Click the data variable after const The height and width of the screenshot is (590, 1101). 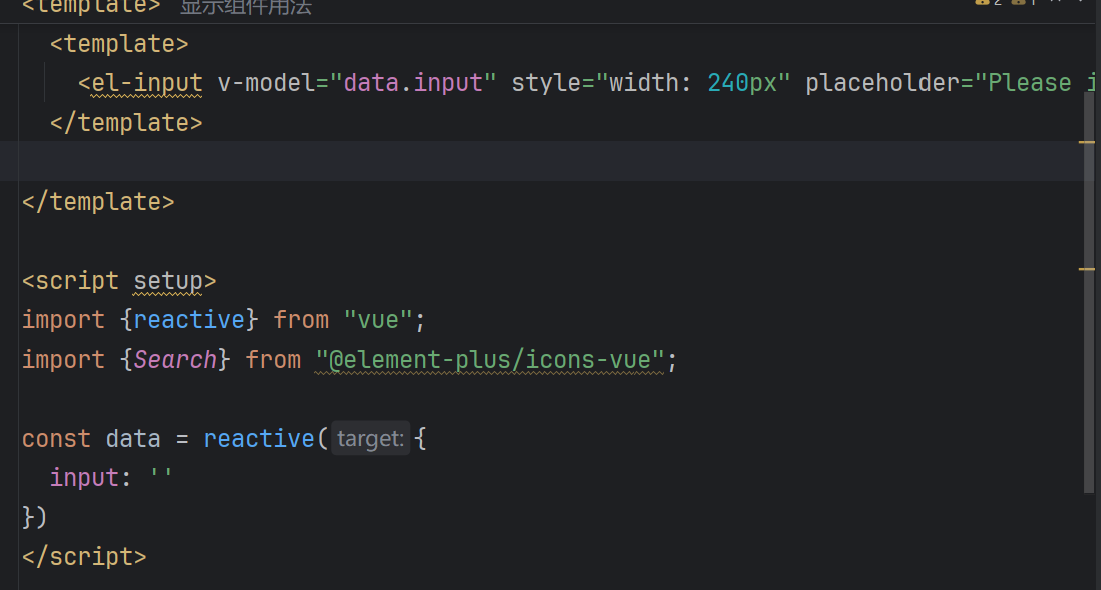(133, 439)
